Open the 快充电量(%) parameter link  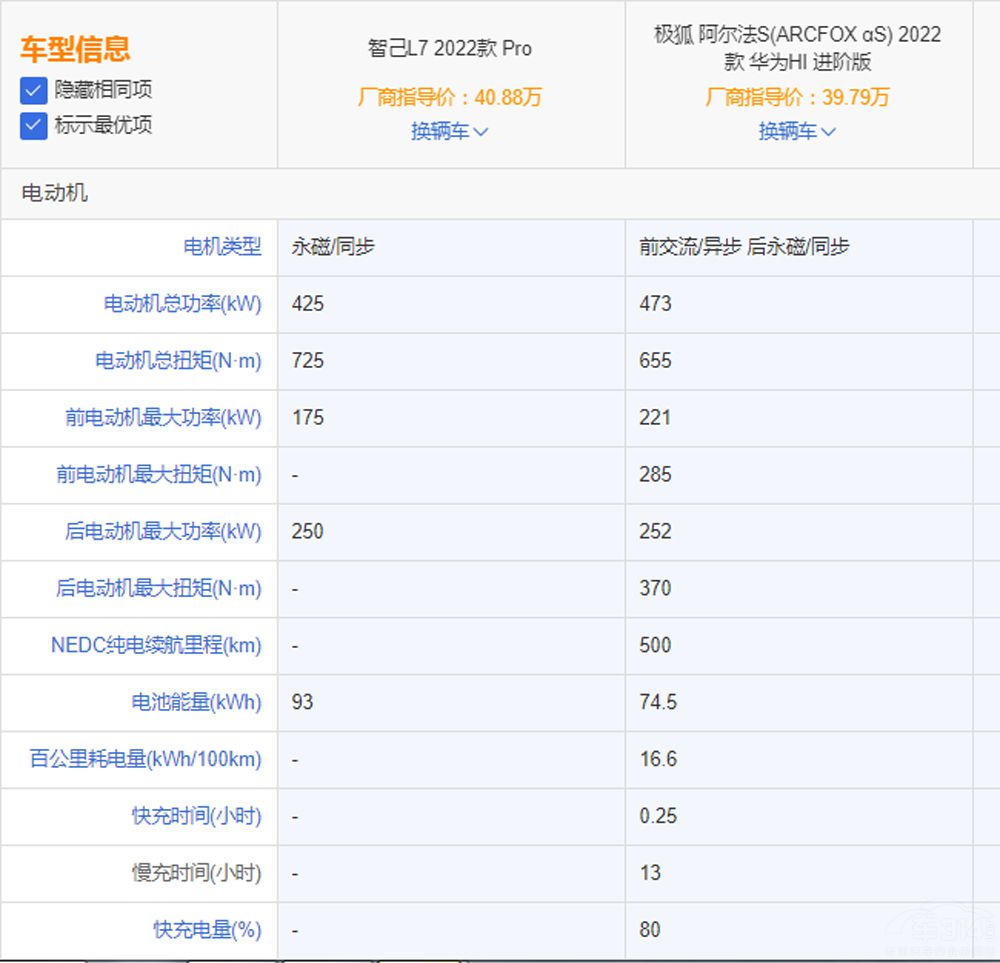pyautogui.click(x=204, y=930)
